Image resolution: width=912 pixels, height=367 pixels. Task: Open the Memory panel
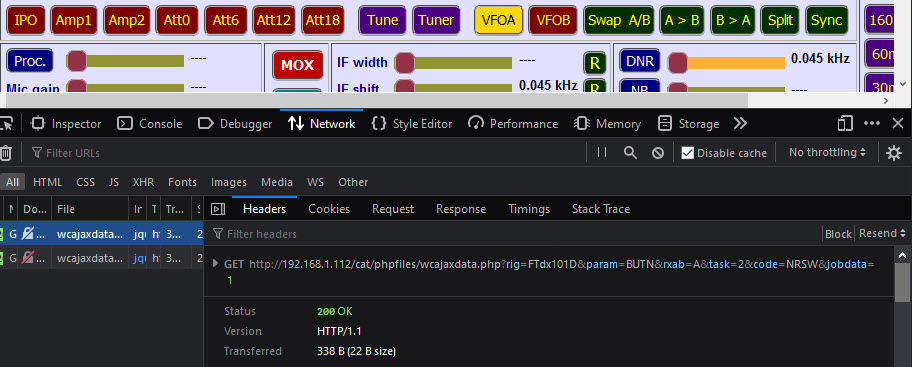pos(607,124)
